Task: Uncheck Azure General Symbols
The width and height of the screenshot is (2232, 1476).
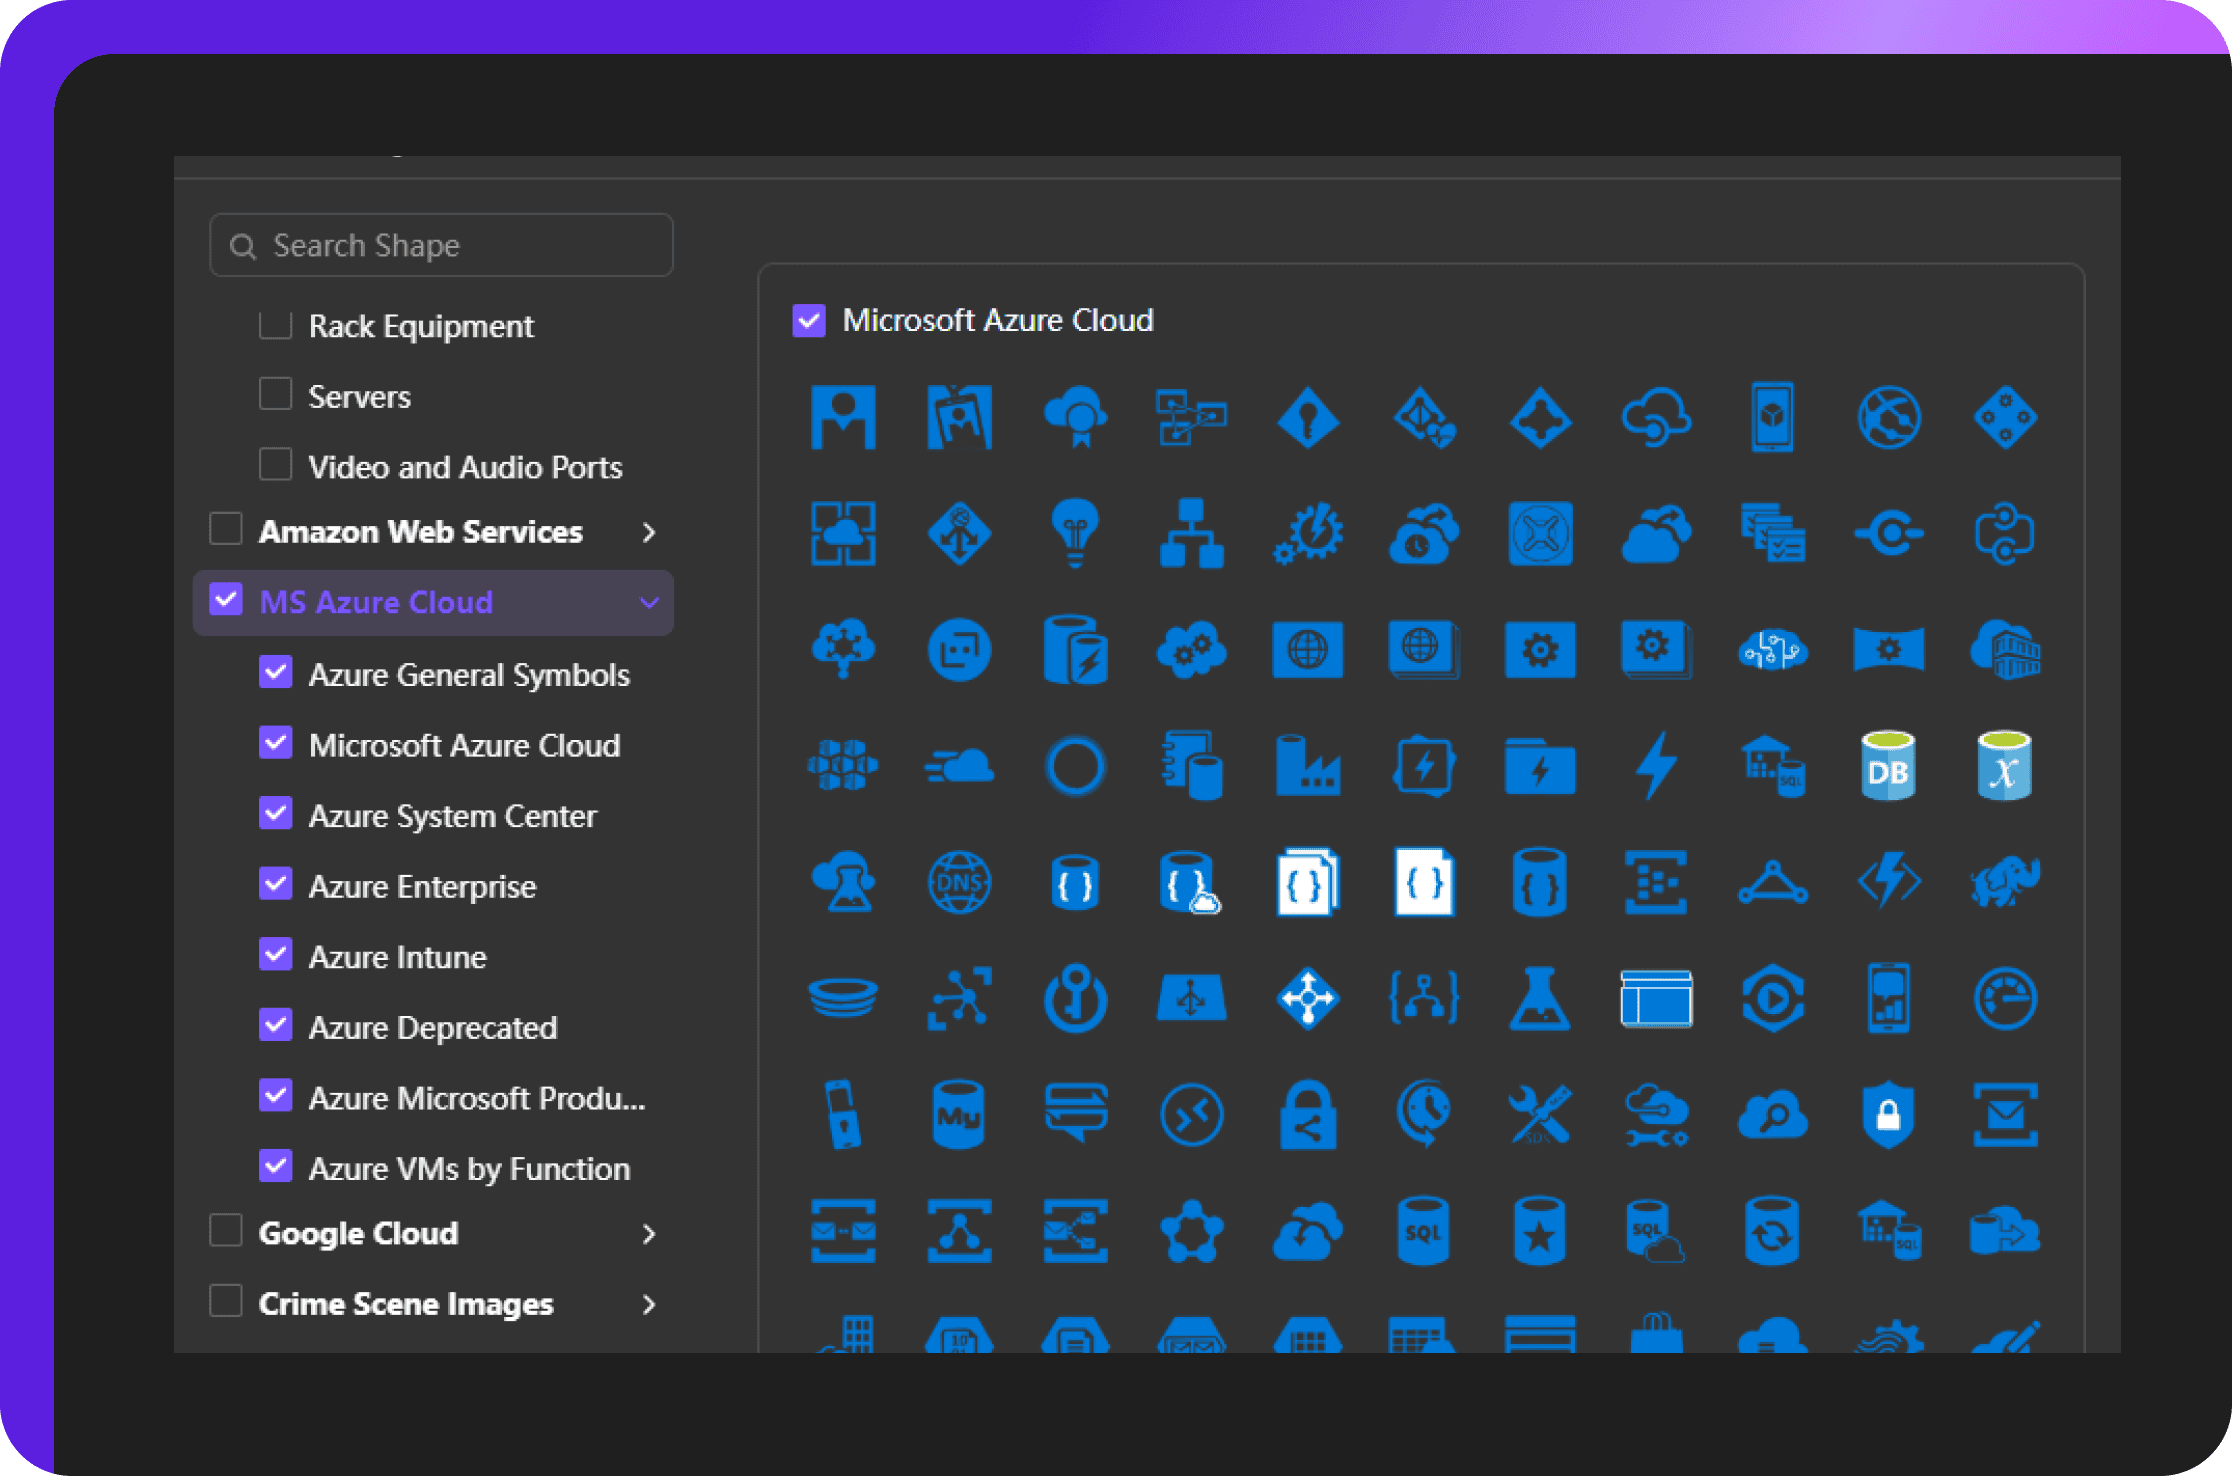Action: point(275,671)
